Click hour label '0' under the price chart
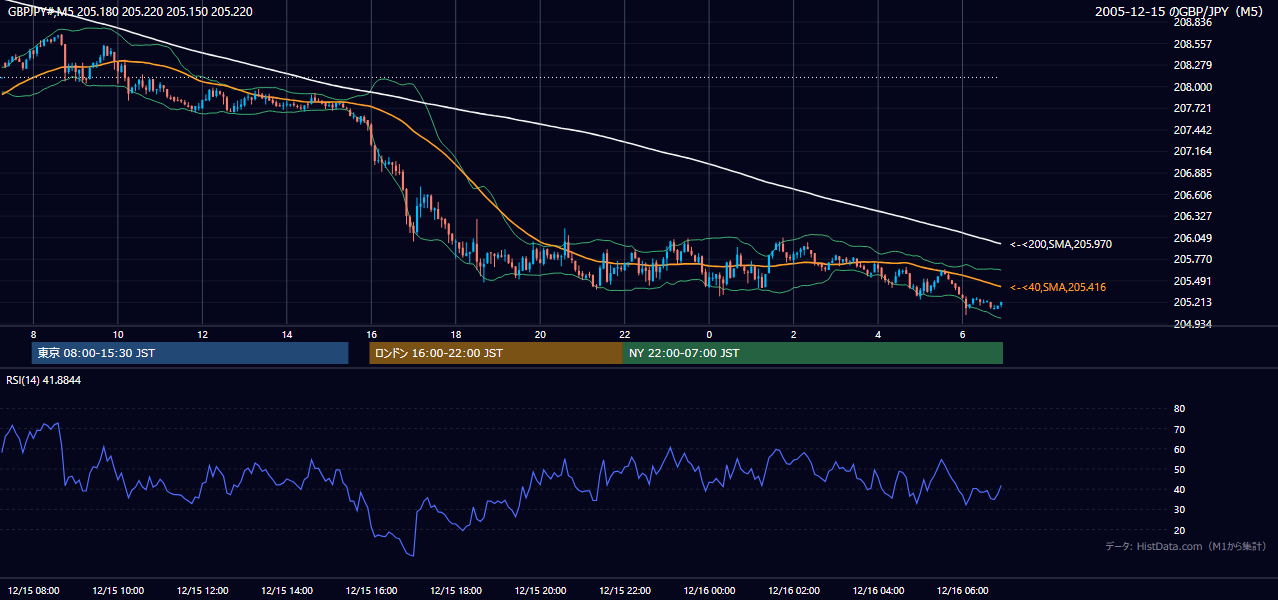 click(x=709, y=334)
